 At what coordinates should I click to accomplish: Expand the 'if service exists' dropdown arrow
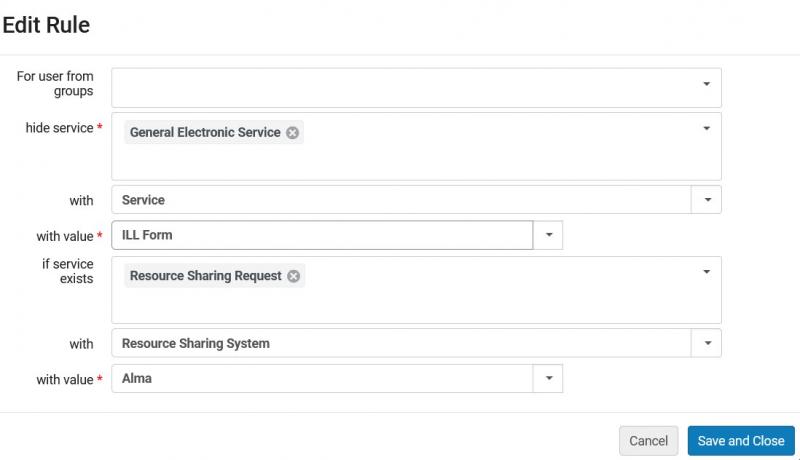click(707, 271)
